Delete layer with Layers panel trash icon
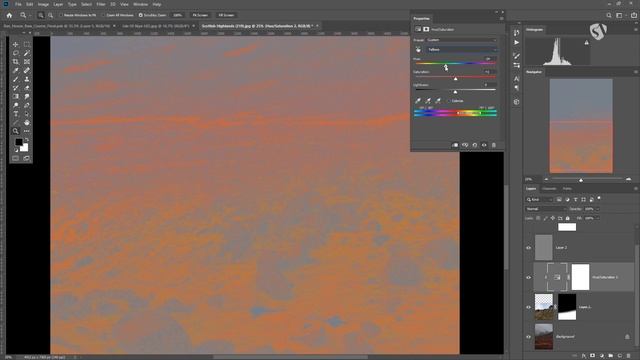The height and width of the screenshot is (360, 640). (x=629, y=356)
